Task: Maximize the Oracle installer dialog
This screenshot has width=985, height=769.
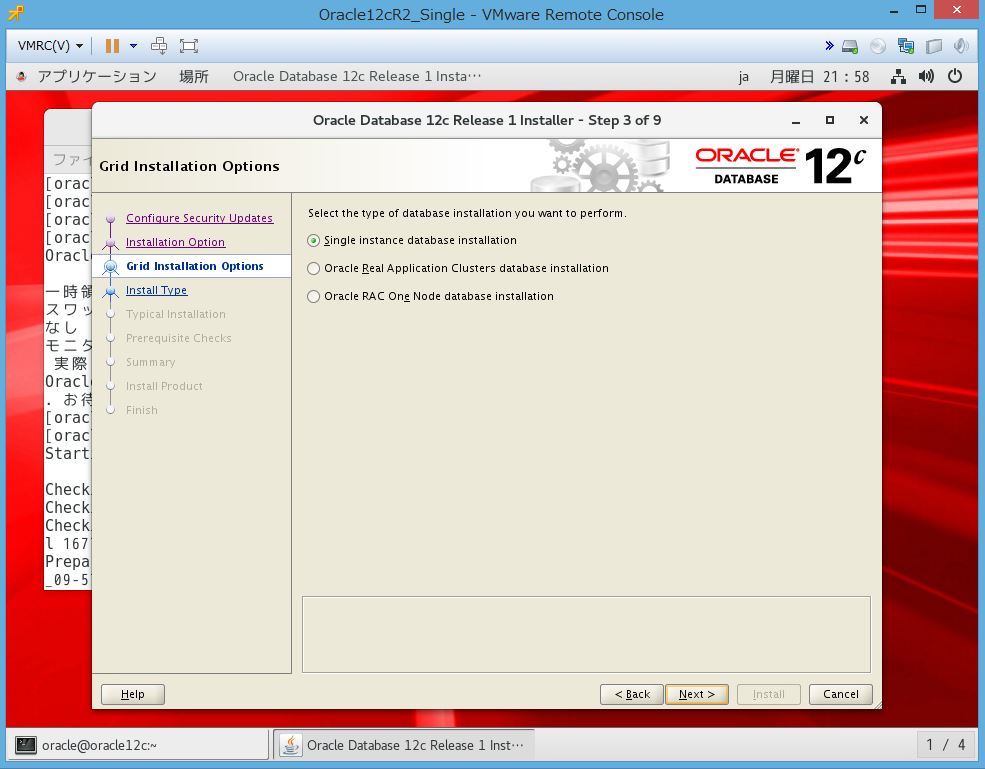Action: point(830,120)
